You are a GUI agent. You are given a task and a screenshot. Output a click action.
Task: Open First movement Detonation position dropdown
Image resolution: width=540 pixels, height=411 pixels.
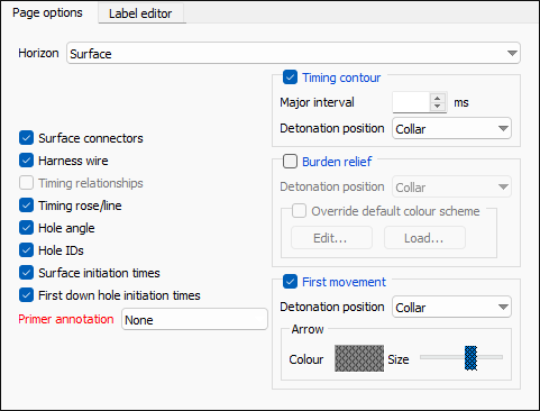click(451, 307)
